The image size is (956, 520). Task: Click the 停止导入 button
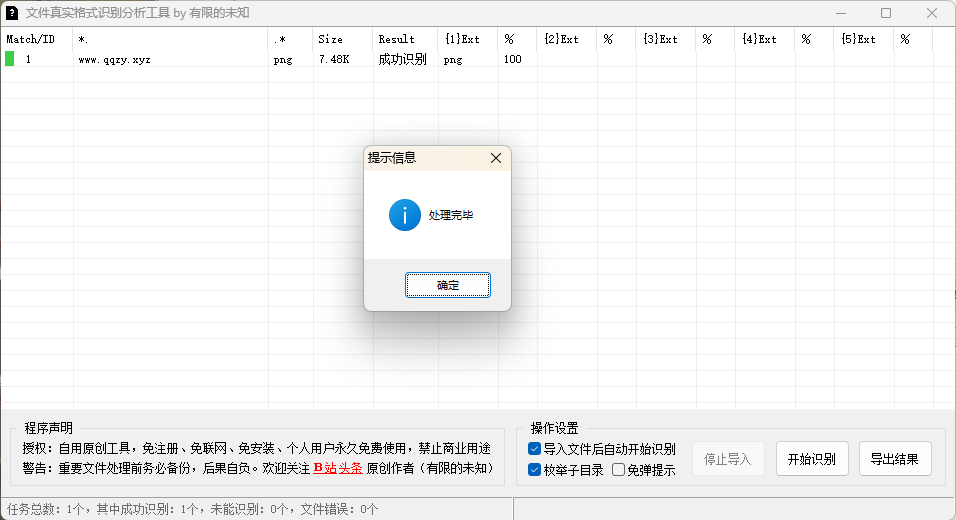[x=728, y=459]
